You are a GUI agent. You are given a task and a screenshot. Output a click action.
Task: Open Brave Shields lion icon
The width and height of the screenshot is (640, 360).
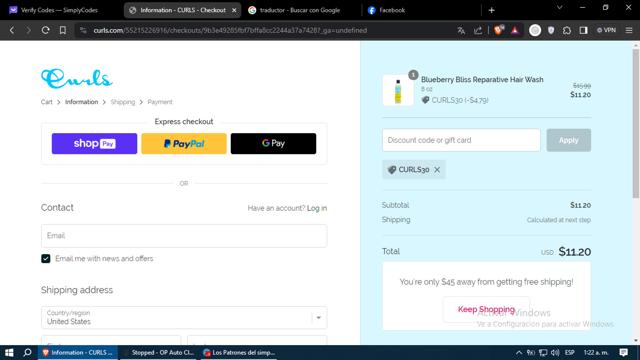(x=498, y=30)
